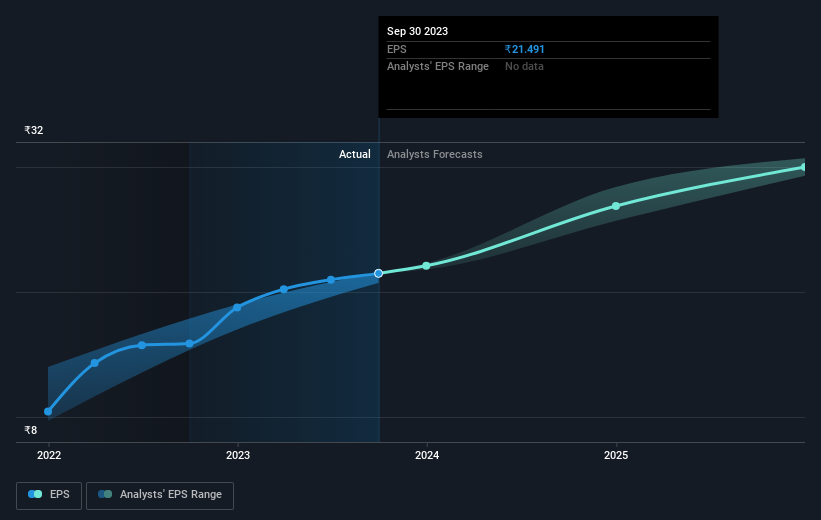Click the 2025 x-axis label
Viewport: 821px width, 520px height.
coord(616,456)
